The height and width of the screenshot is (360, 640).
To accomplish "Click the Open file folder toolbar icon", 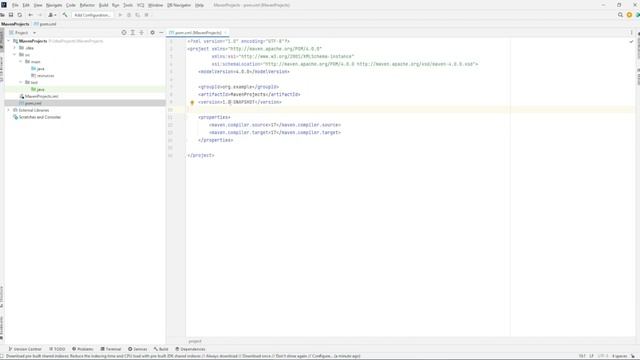I will [2, 15].
